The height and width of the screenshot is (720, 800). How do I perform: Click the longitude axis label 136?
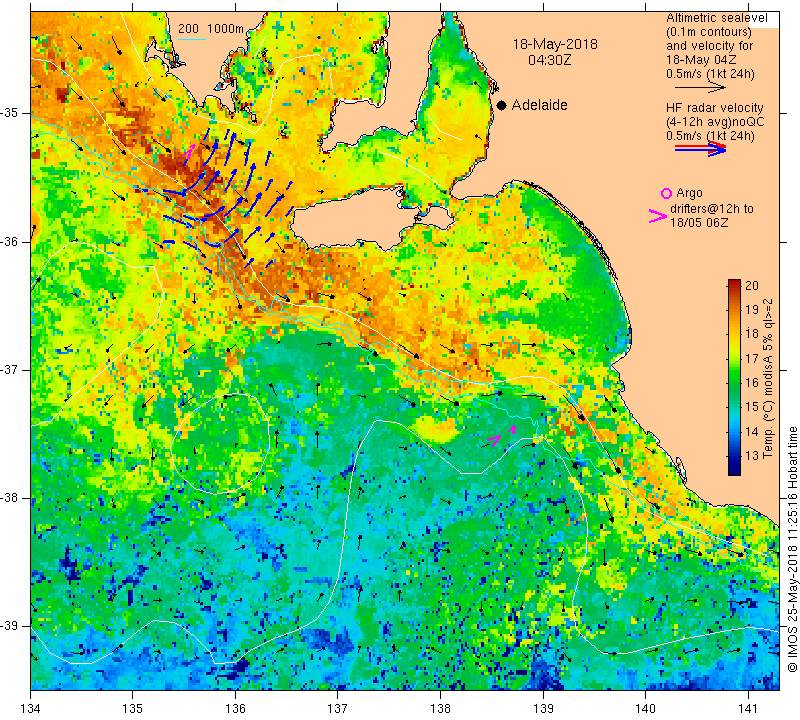(x=235, y=708)
